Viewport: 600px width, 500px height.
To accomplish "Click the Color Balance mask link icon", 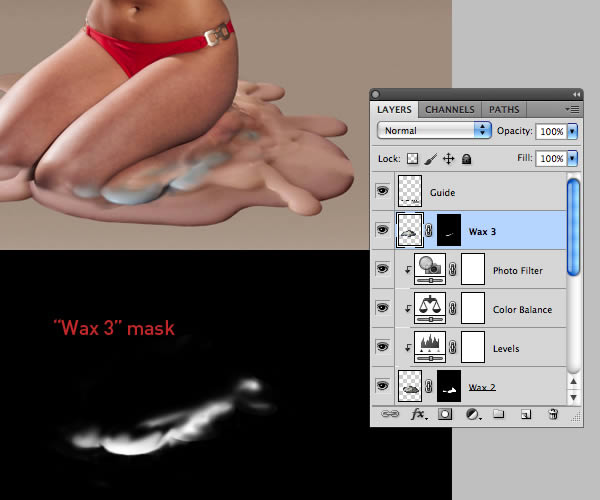I will [x=453, y=308].
